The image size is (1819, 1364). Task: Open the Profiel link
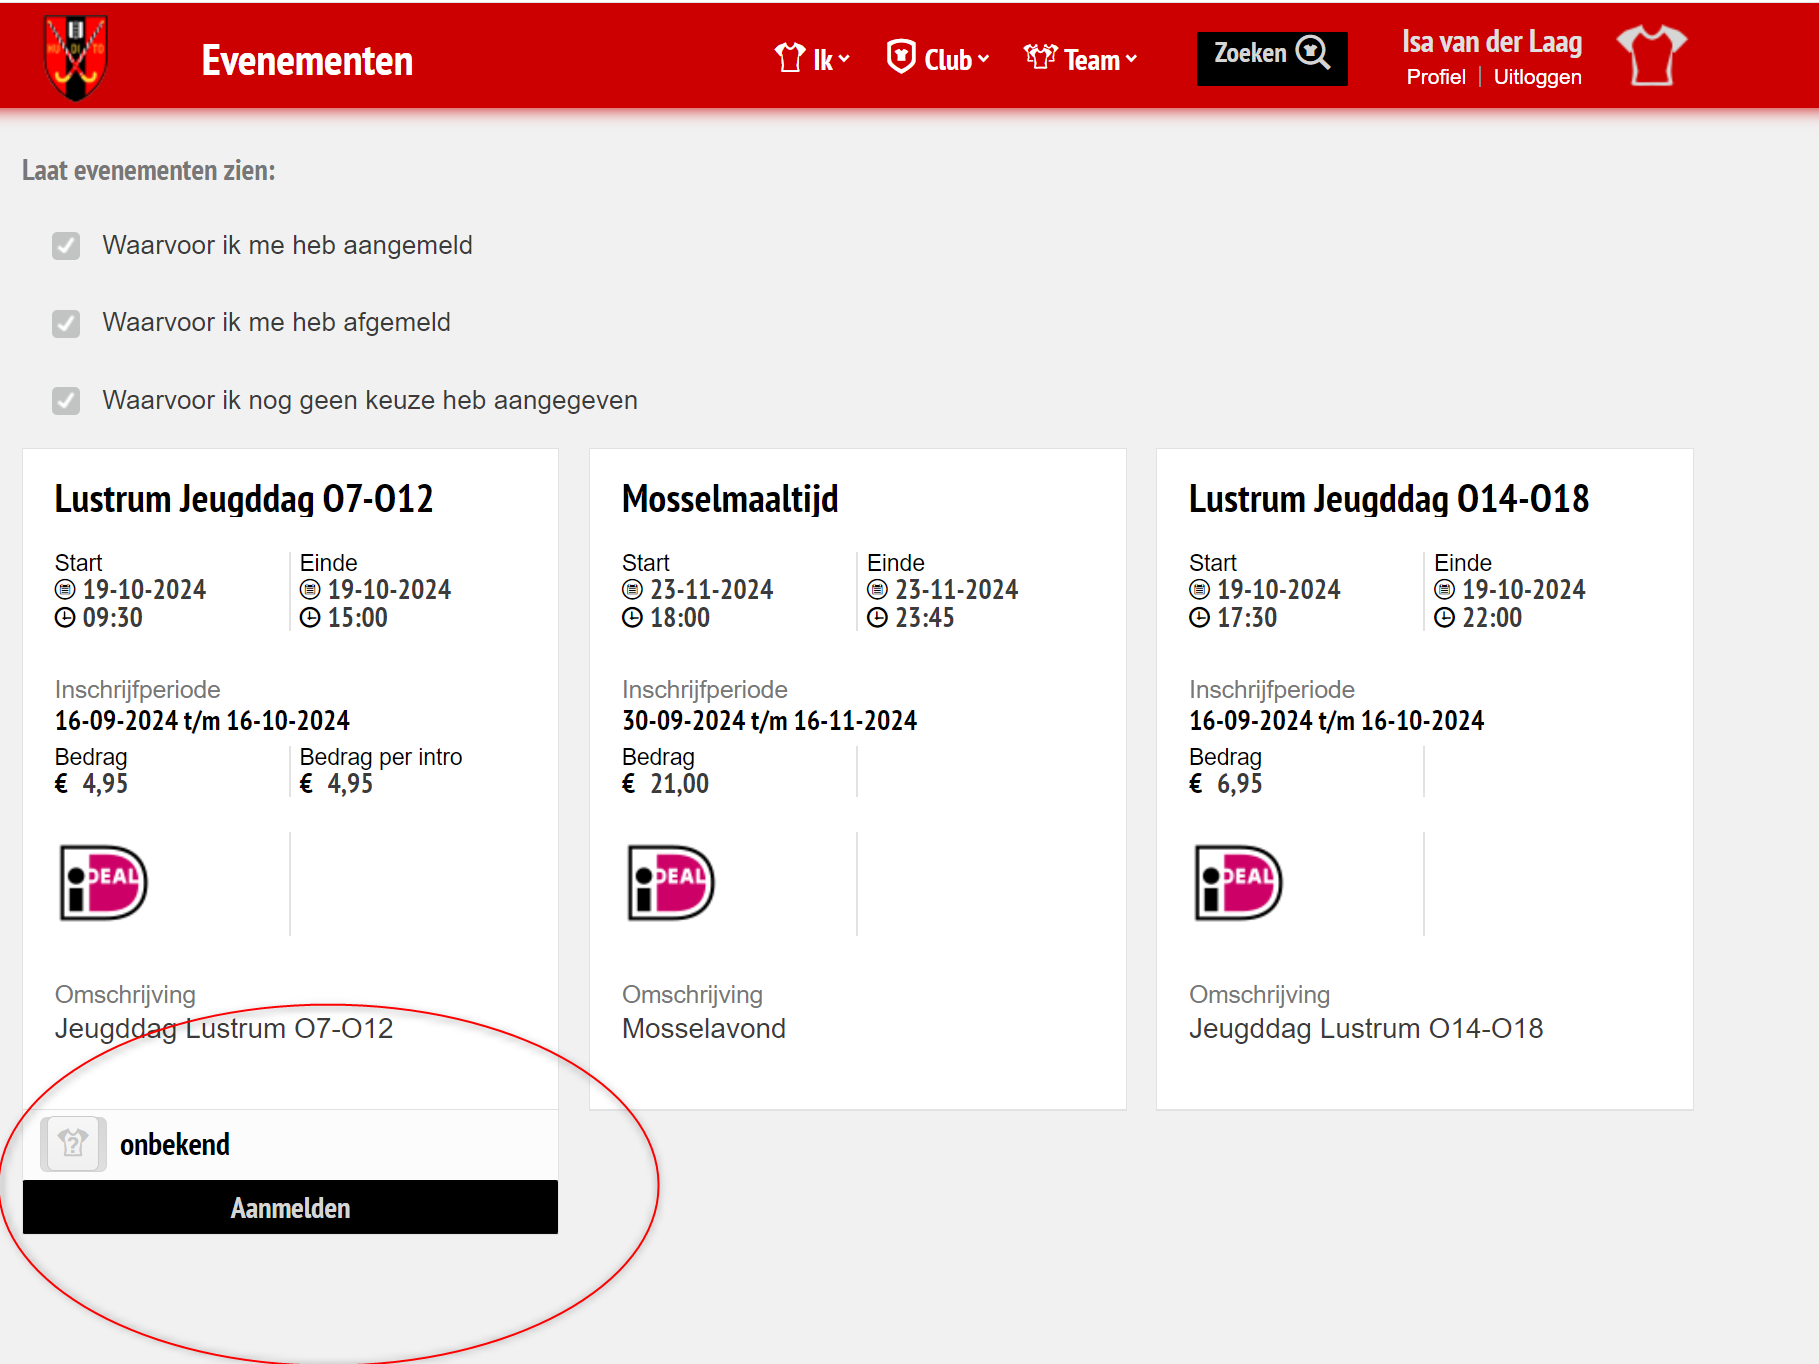tap(1436, 77)
